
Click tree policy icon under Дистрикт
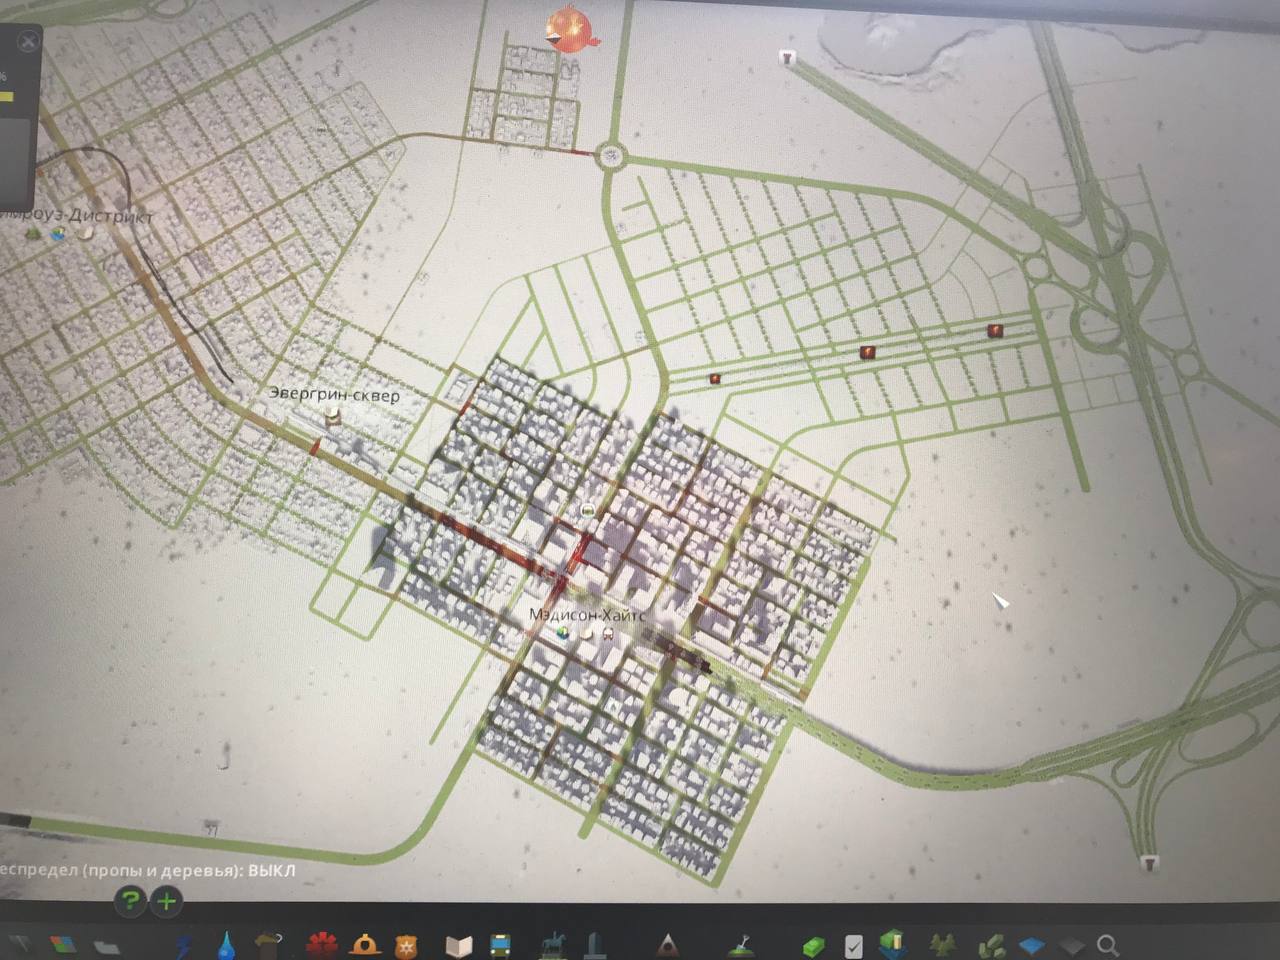click(34, 233)
